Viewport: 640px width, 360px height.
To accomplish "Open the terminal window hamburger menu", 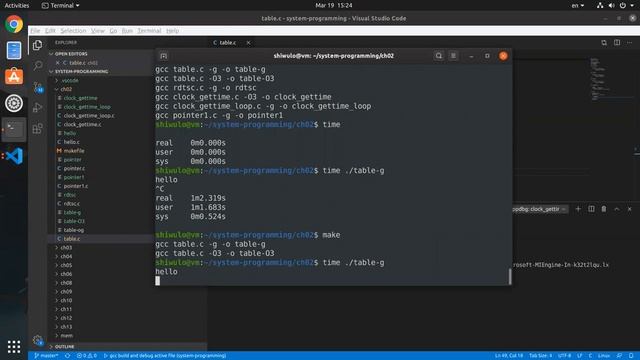I will (453, 56).
